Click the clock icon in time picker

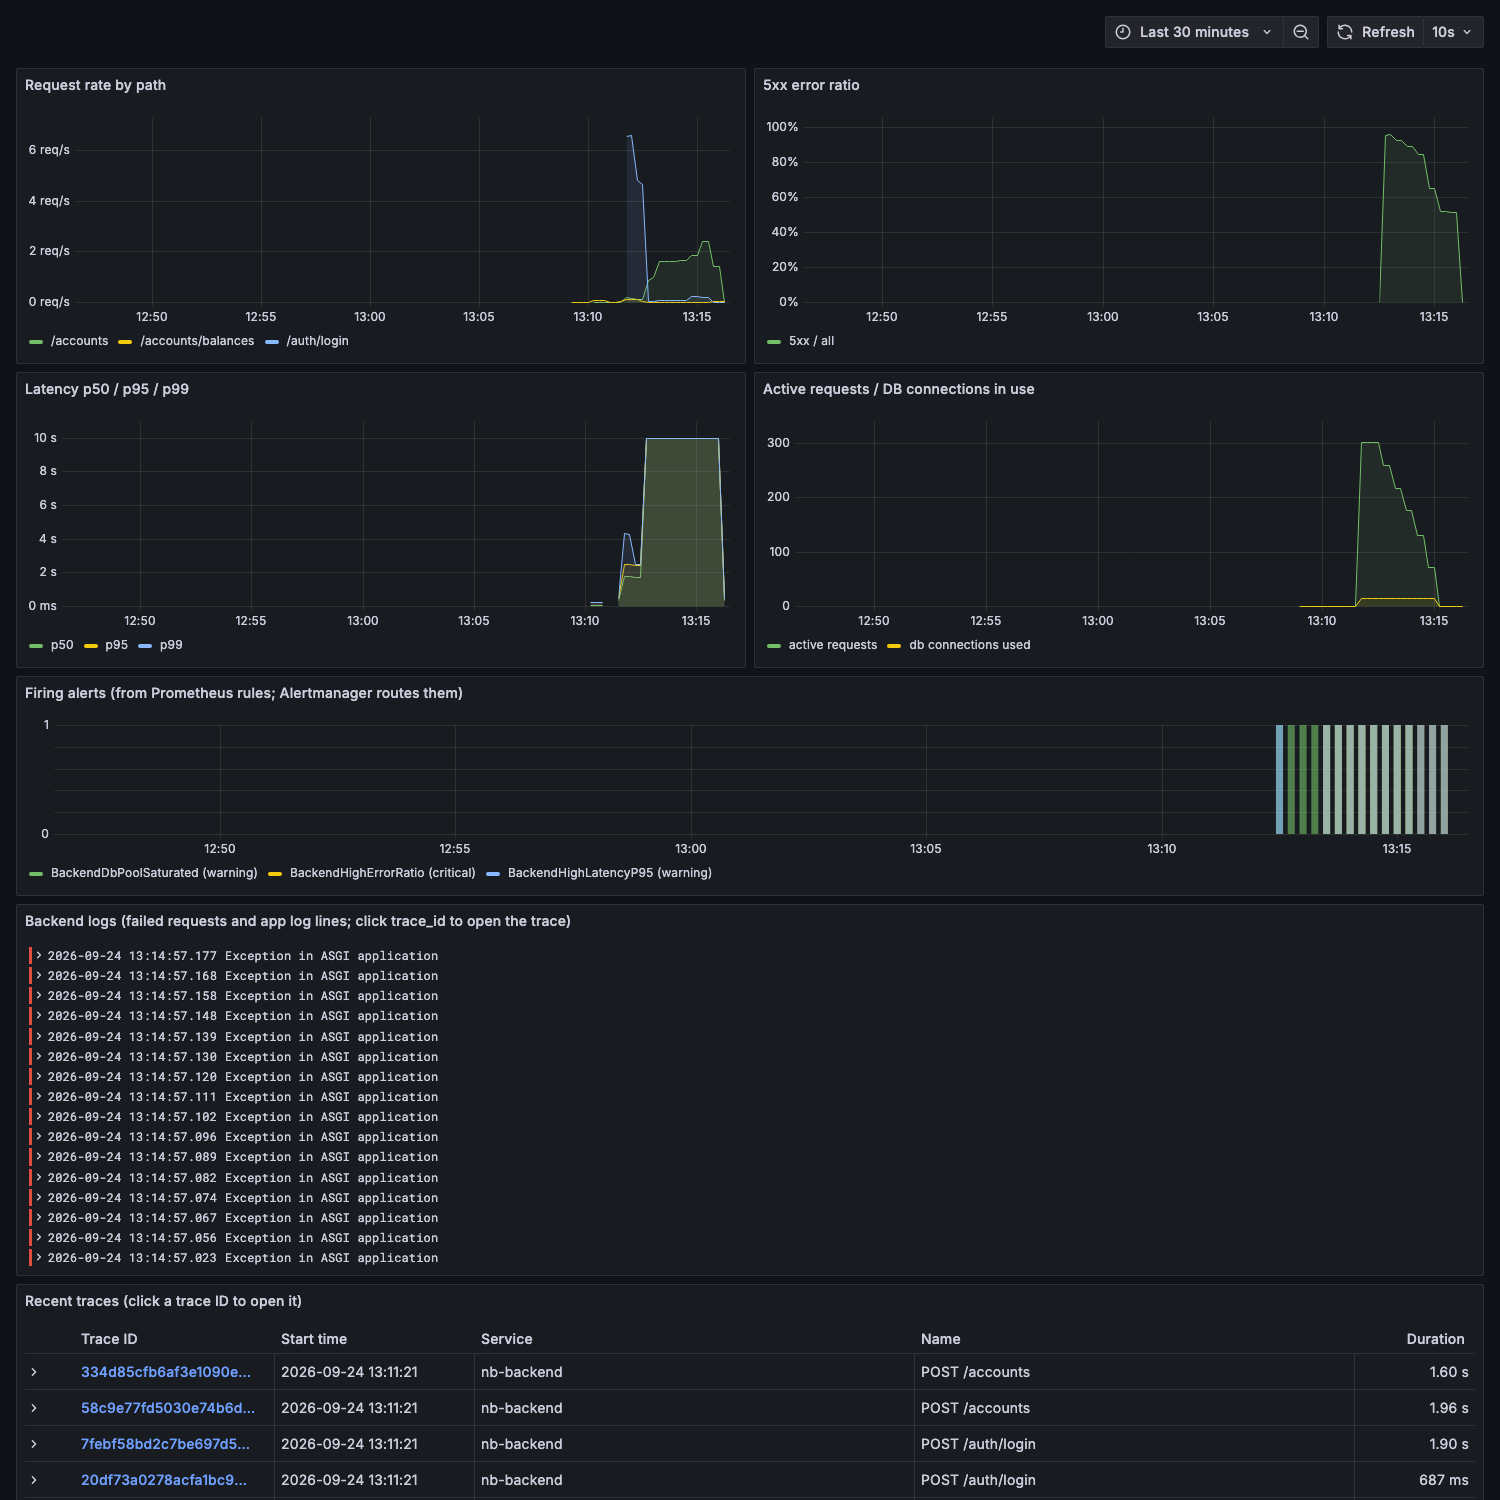pos(1123,32)
